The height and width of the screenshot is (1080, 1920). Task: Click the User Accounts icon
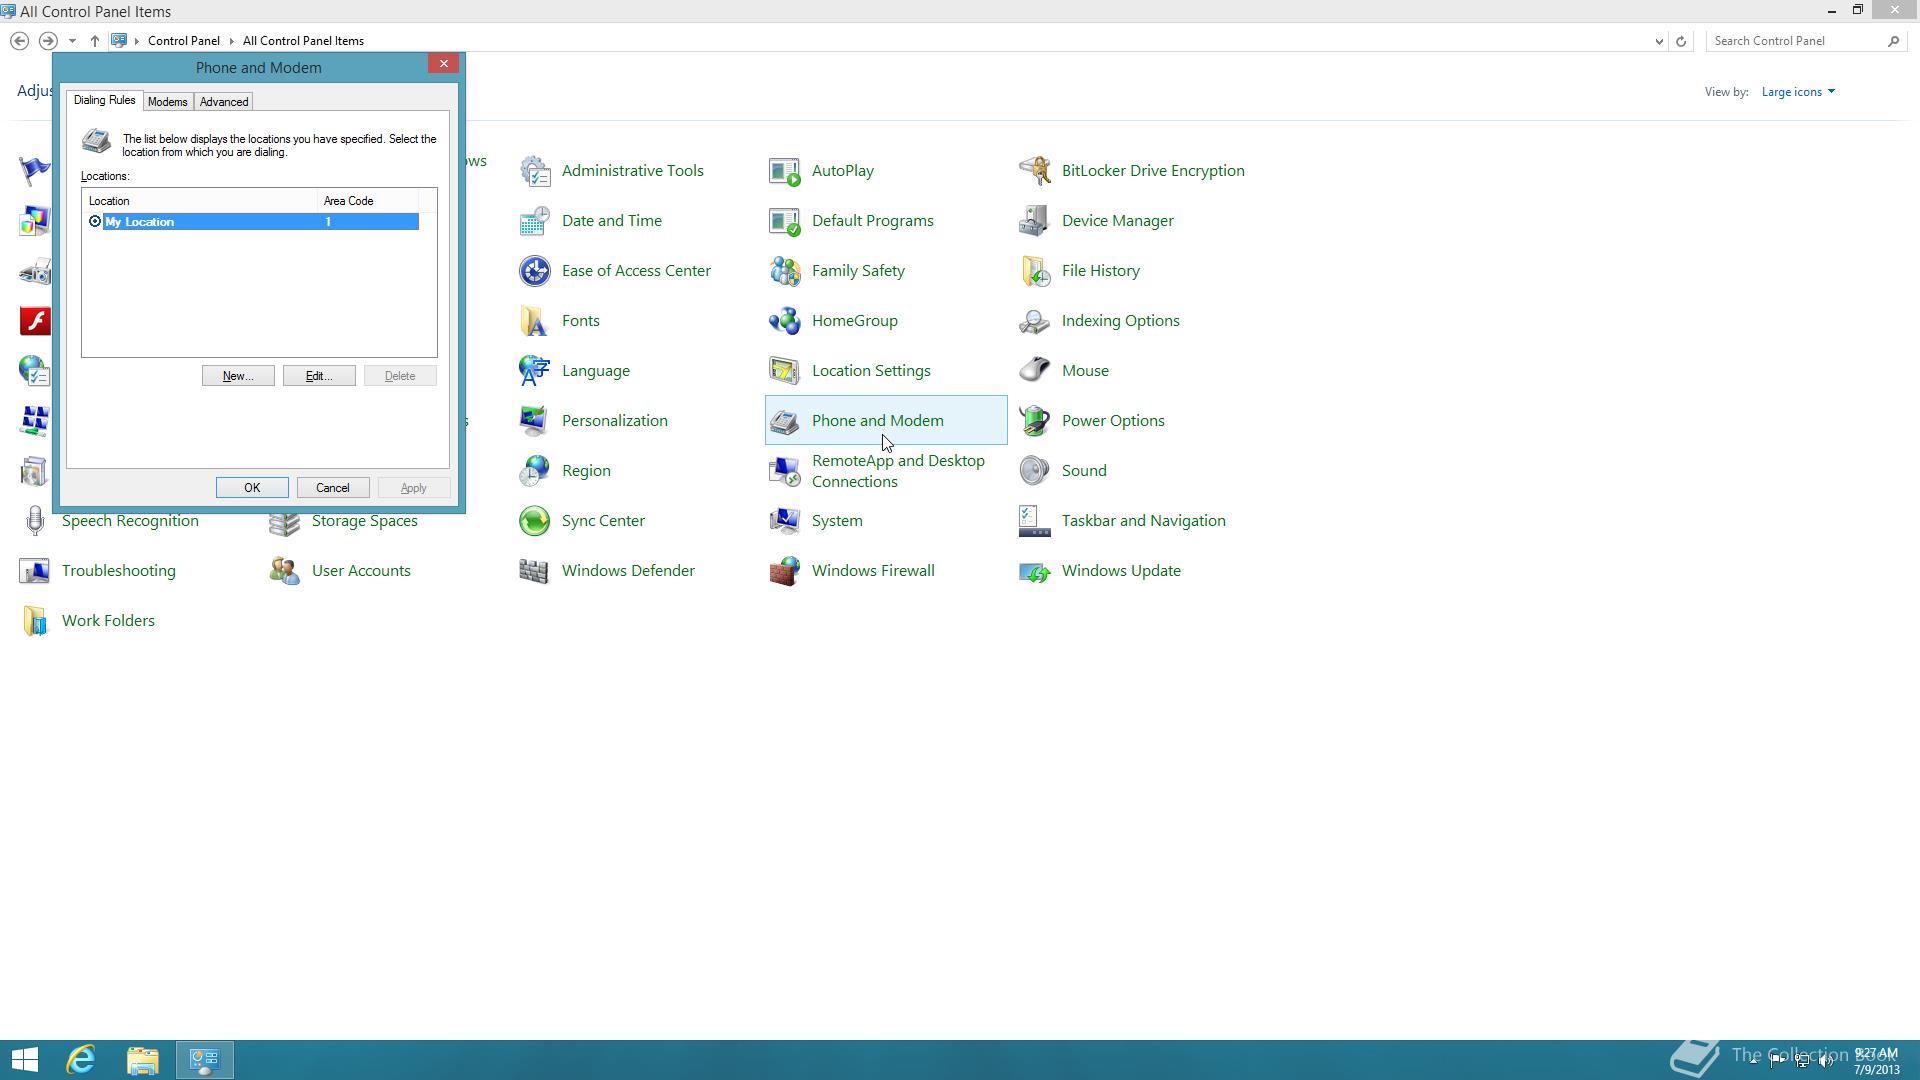click(285, 571)
